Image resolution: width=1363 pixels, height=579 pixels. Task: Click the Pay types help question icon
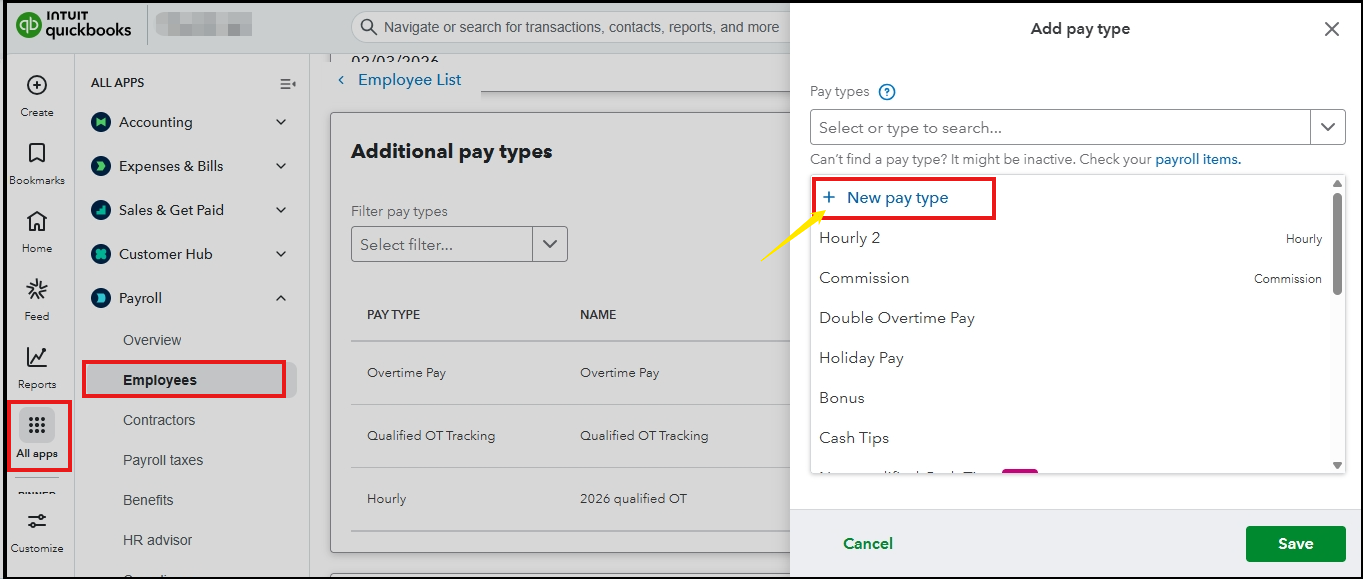tap(887, 92)
